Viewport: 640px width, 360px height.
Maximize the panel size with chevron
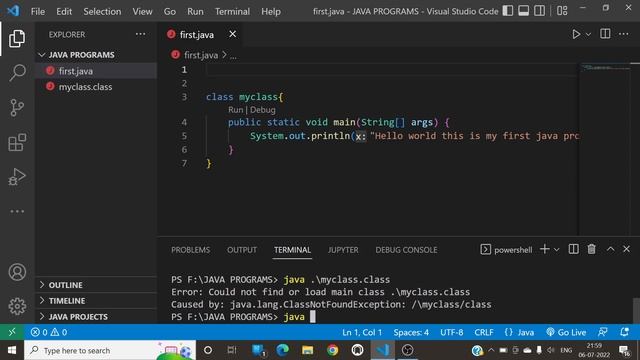click(x=610, y=249)
